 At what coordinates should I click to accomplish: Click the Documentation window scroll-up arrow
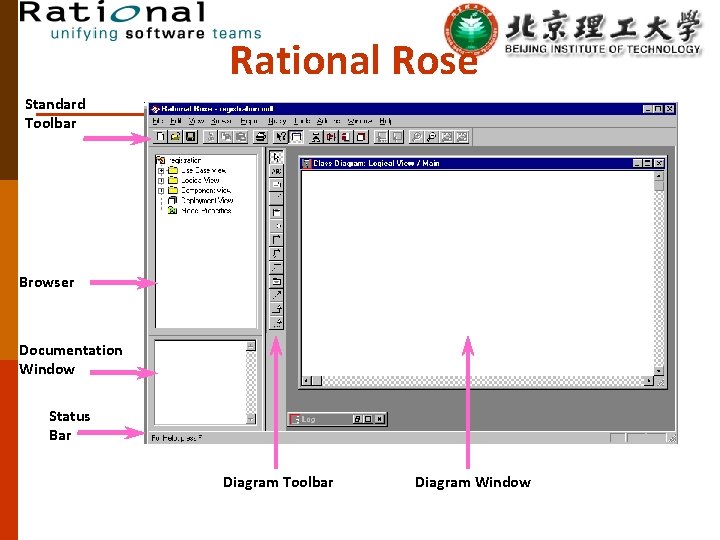click(251, 346)
